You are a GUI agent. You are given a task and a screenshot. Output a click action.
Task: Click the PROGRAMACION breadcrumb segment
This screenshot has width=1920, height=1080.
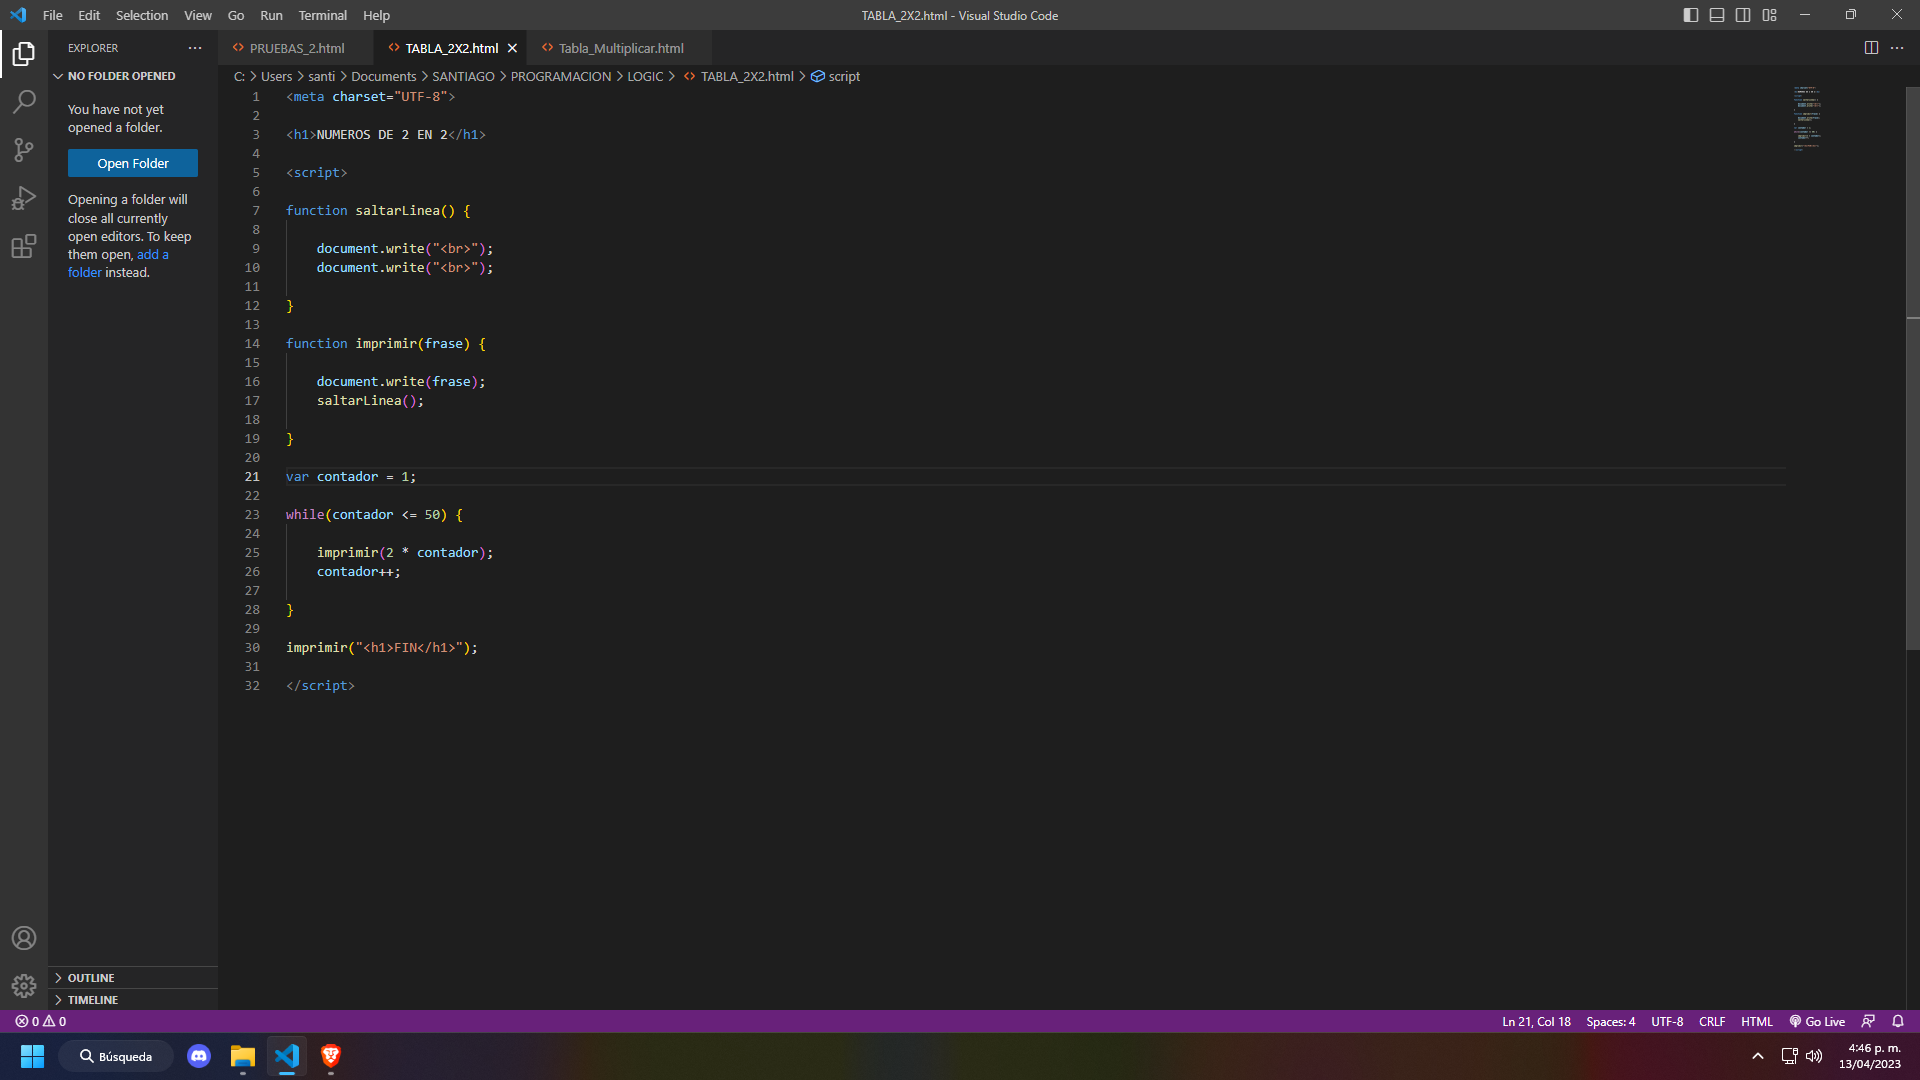click(561, 76)
